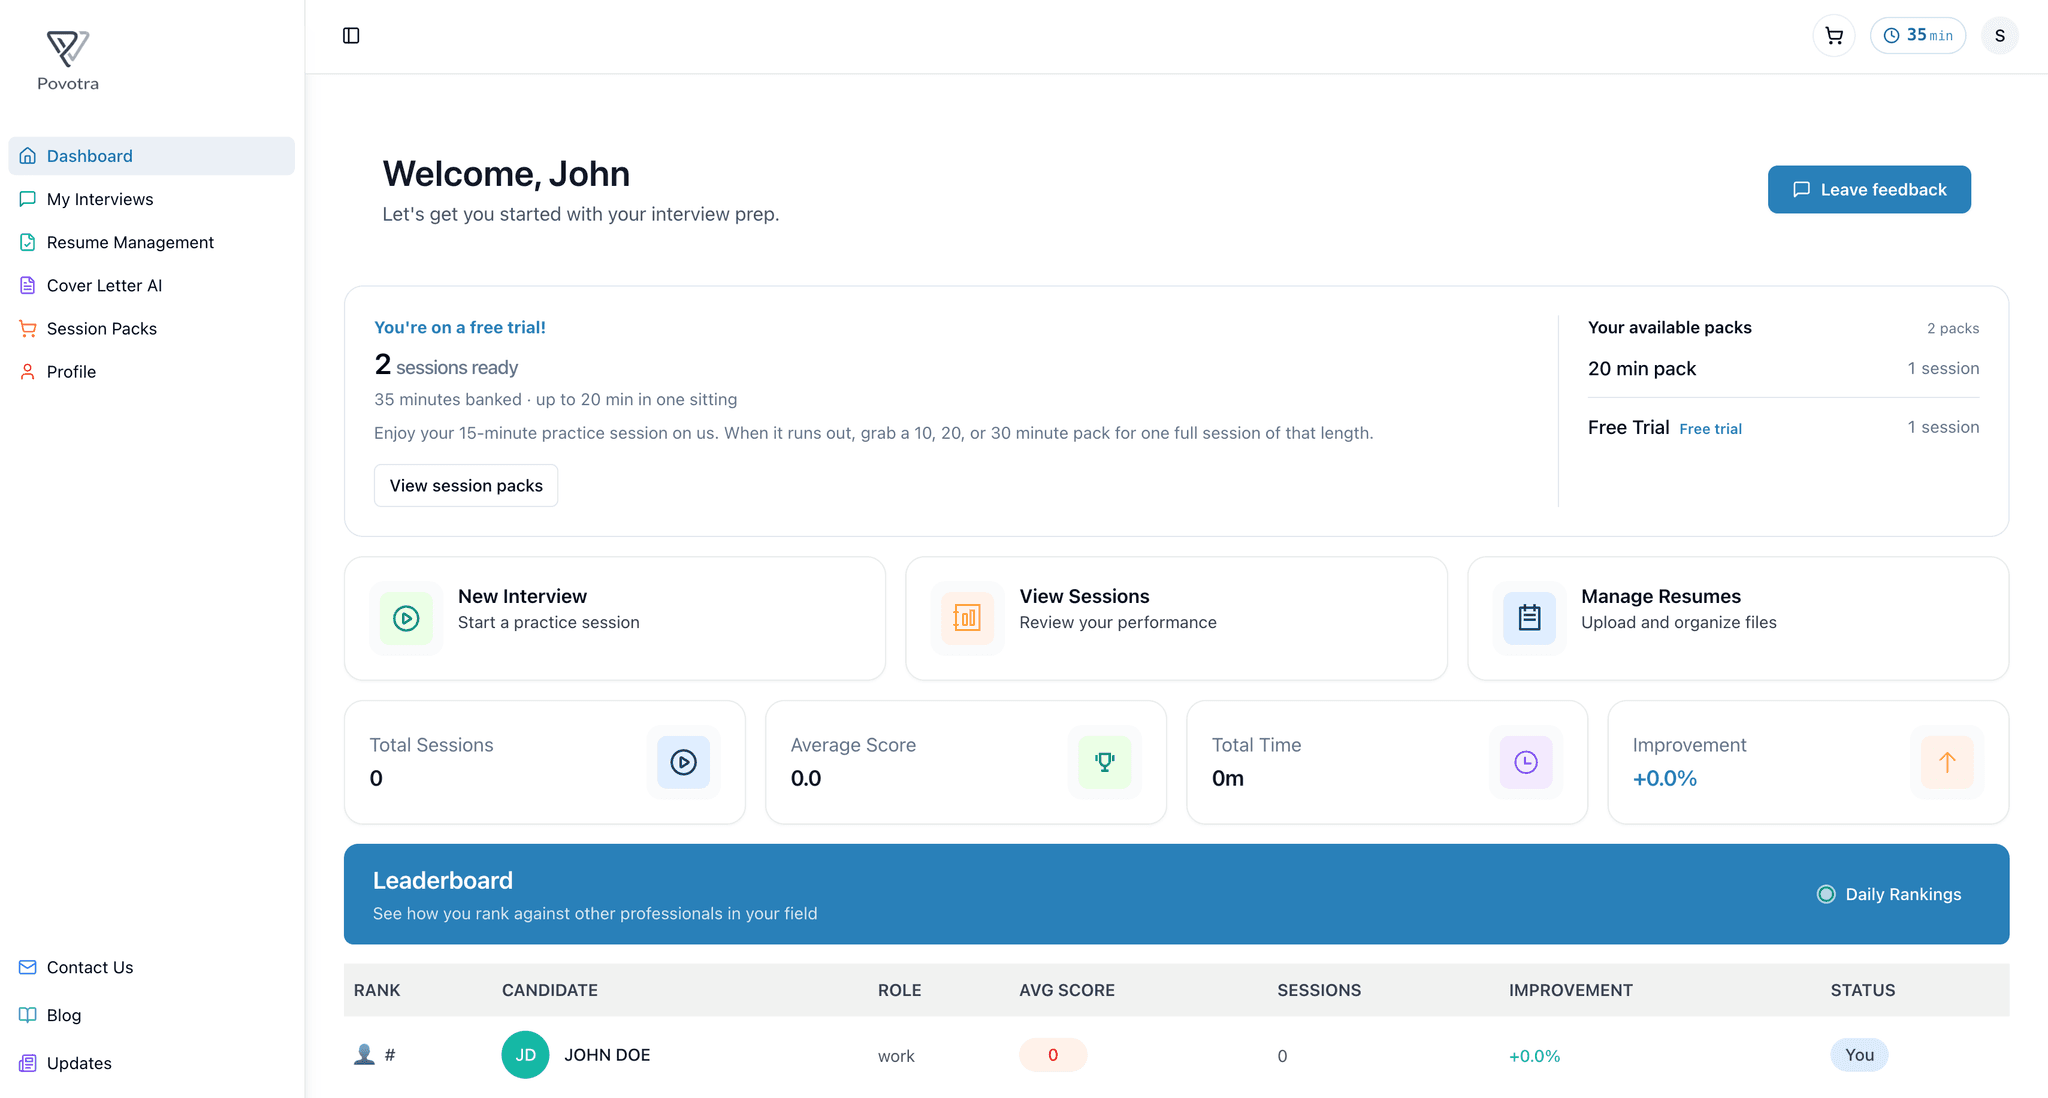The width and height of the screenshot is (2048, 1098).
Task: Open the Profile page
Action: (152, 371)
